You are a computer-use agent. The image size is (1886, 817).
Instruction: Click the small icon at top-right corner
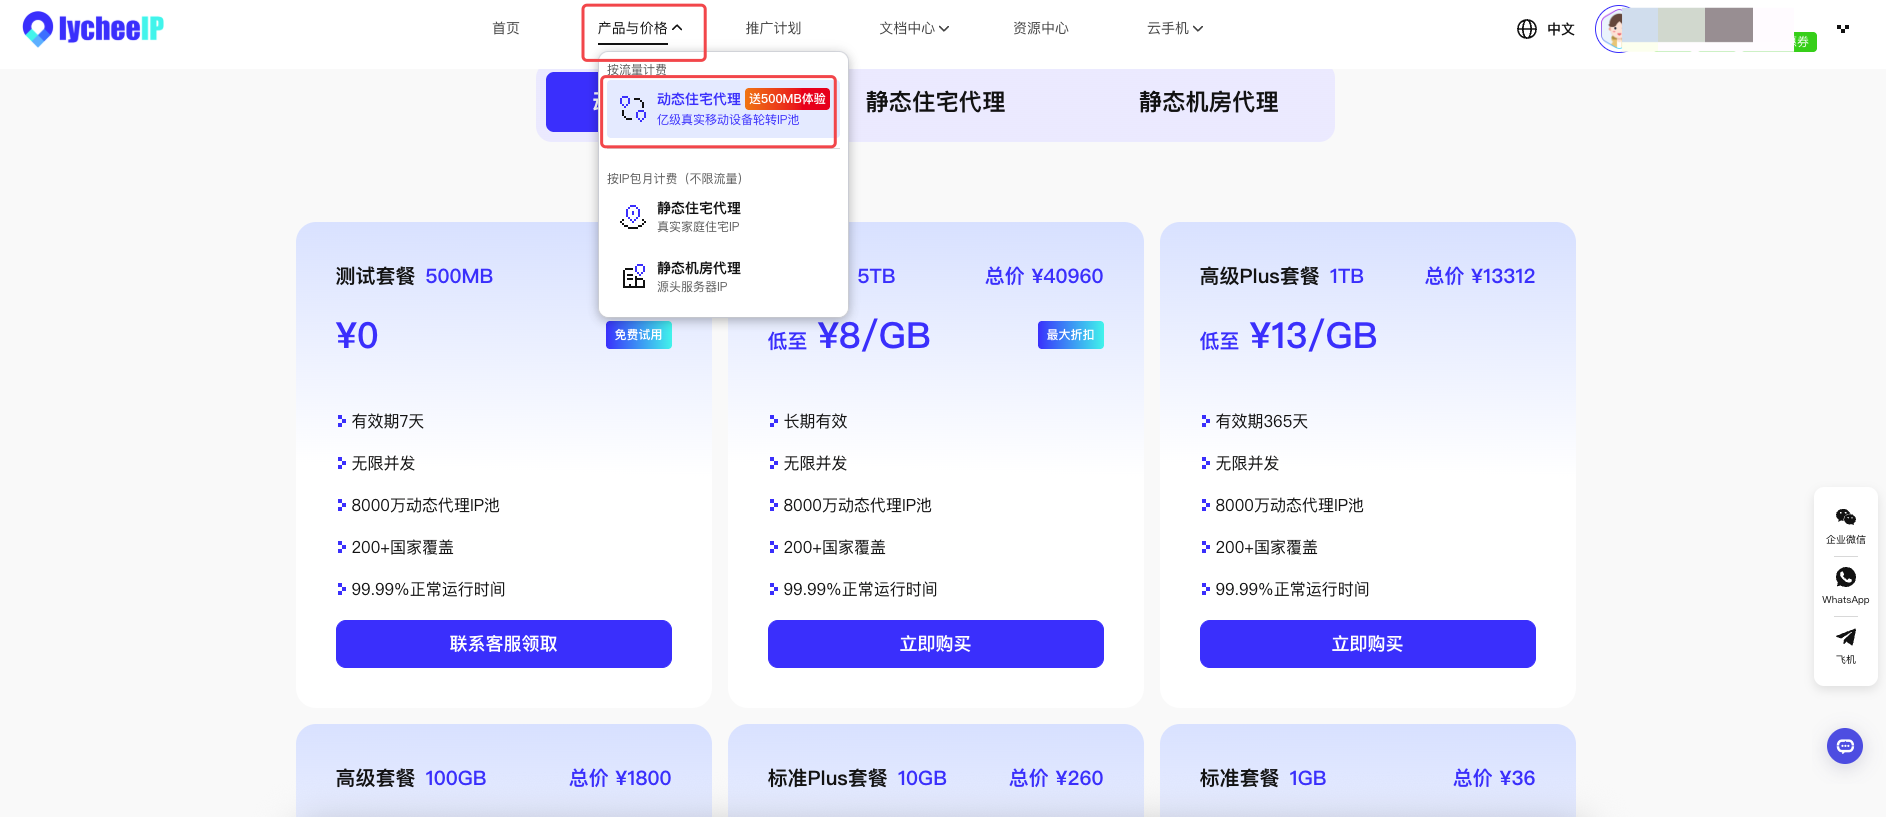click(1842, 28)
